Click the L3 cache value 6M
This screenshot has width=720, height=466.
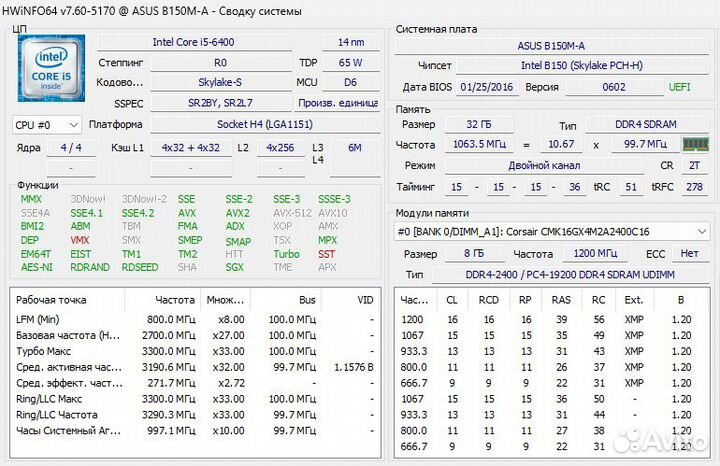[355, 148]
